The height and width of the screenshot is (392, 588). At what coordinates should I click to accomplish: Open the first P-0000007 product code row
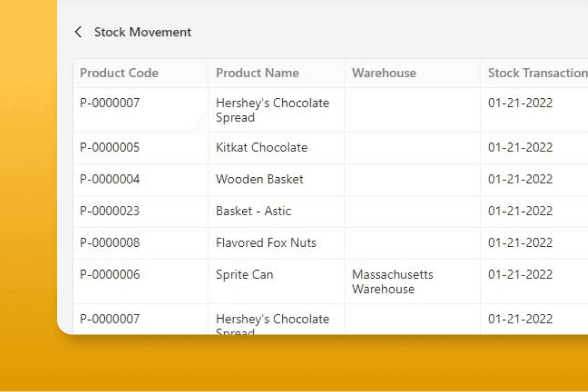tap(110, 103)
